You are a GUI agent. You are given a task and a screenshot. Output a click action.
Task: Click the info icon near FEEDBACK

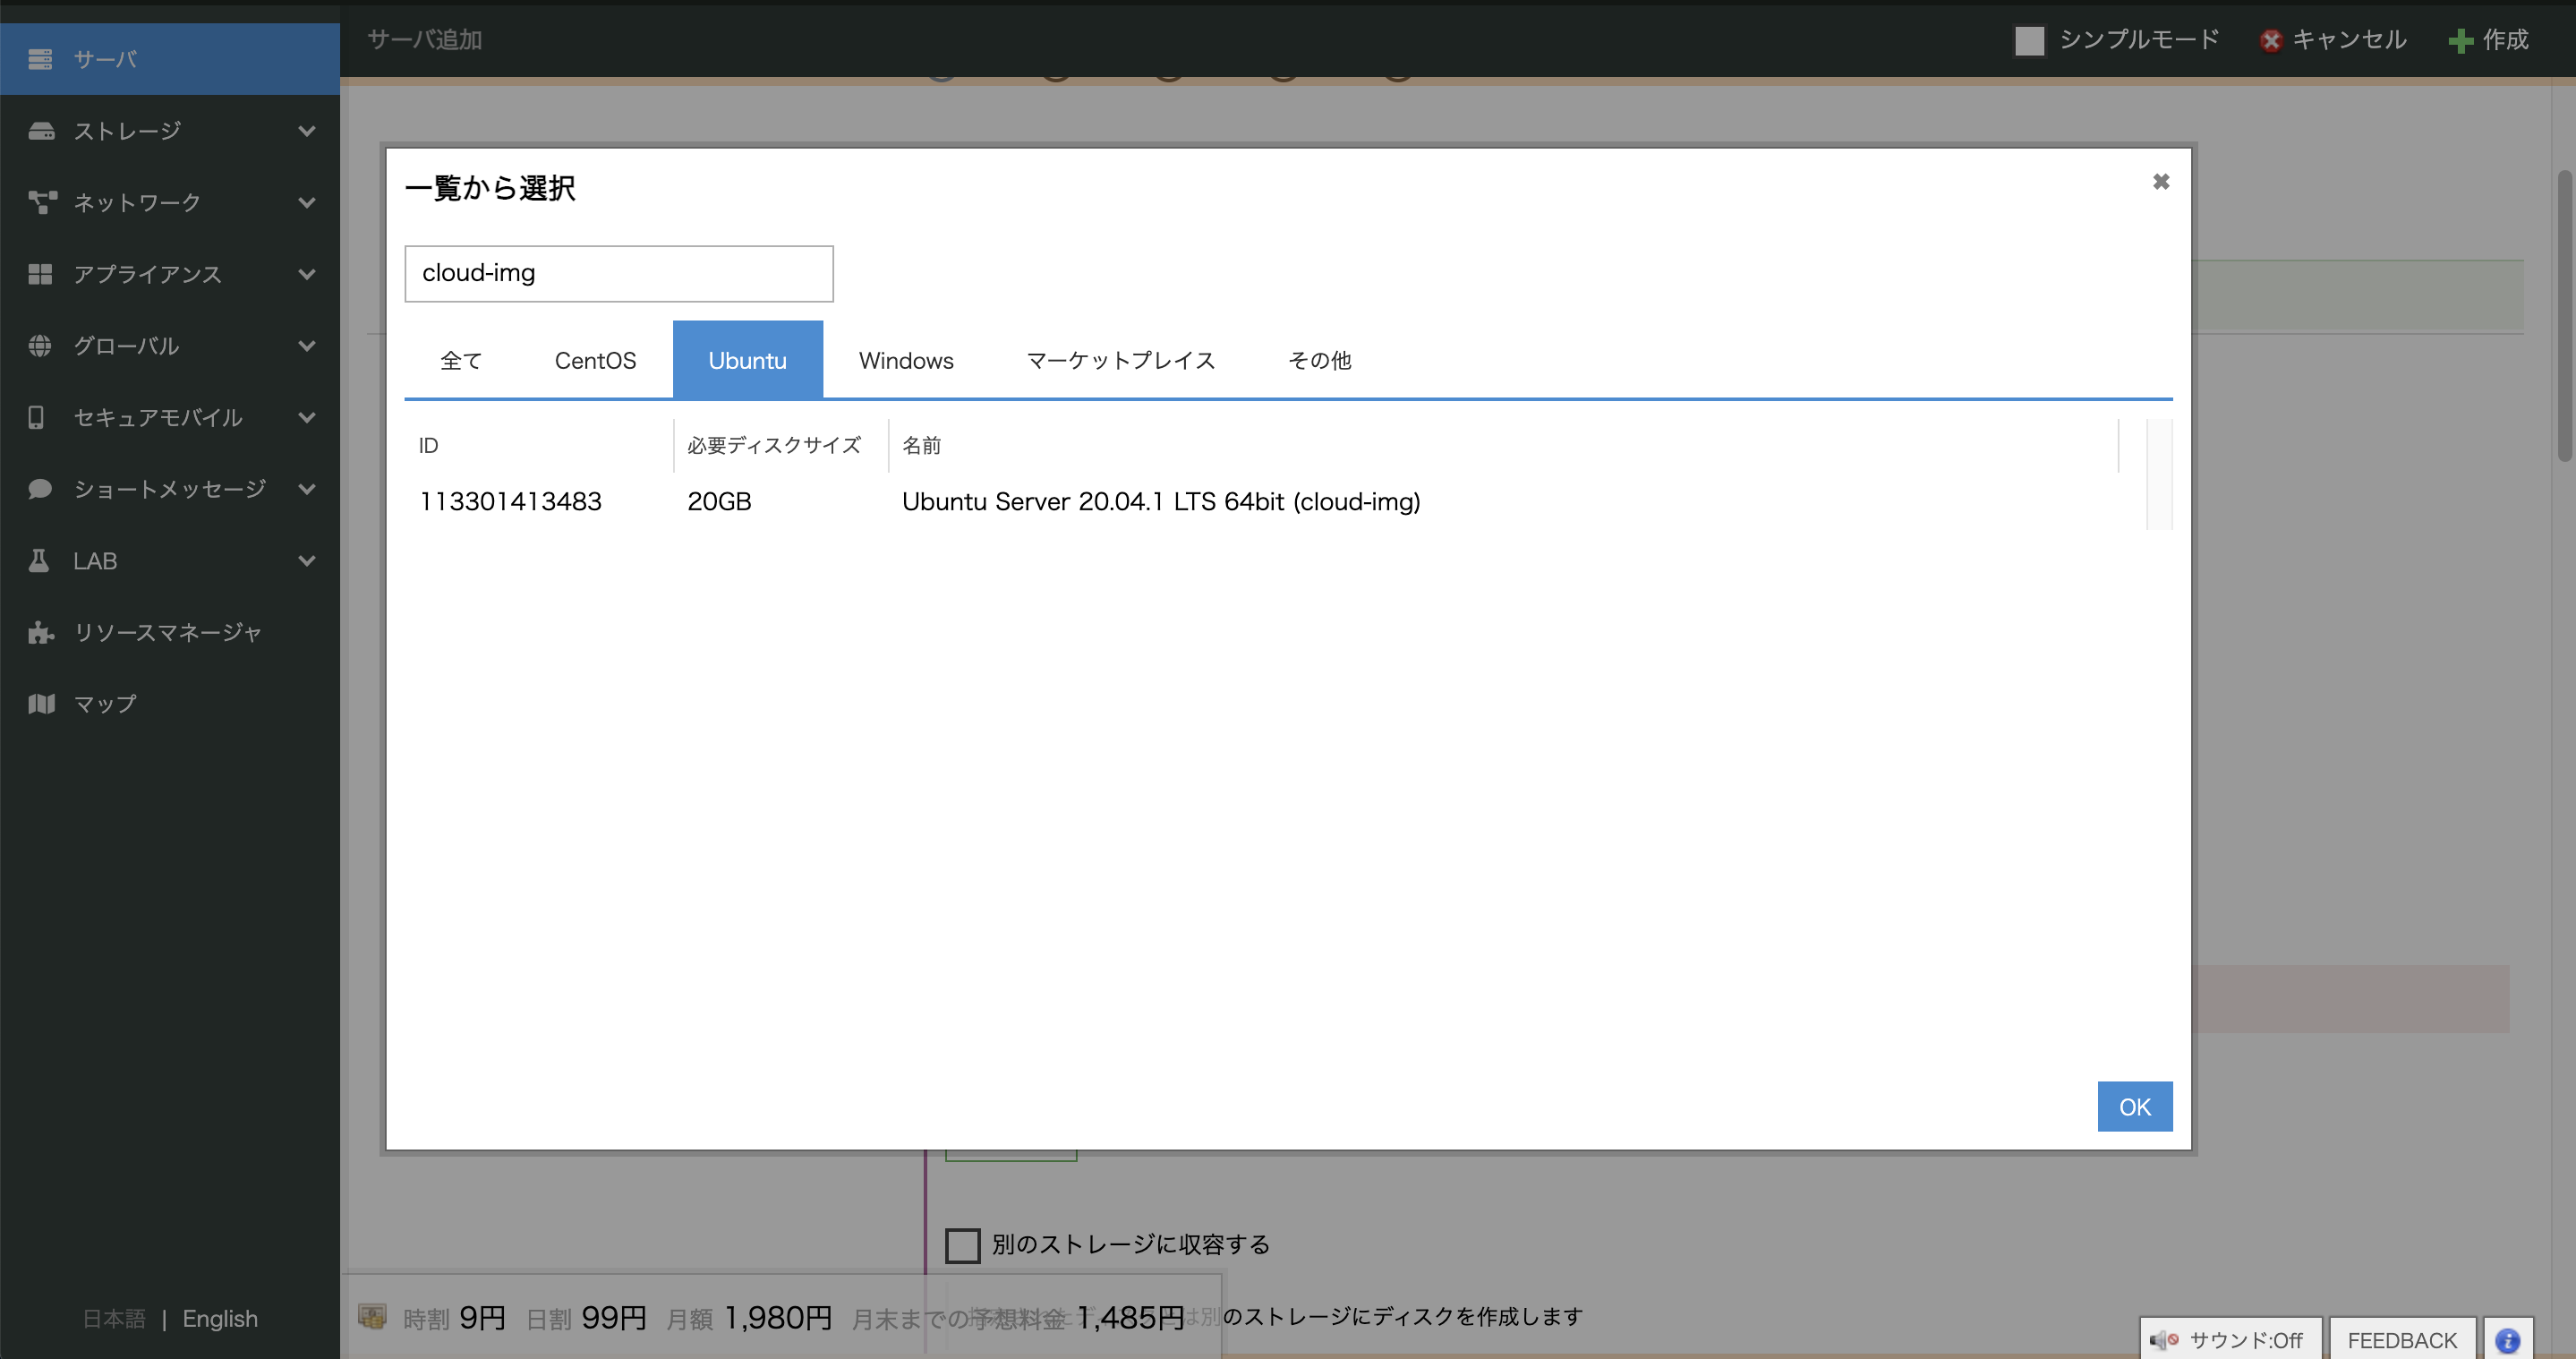[2507, 1339]
